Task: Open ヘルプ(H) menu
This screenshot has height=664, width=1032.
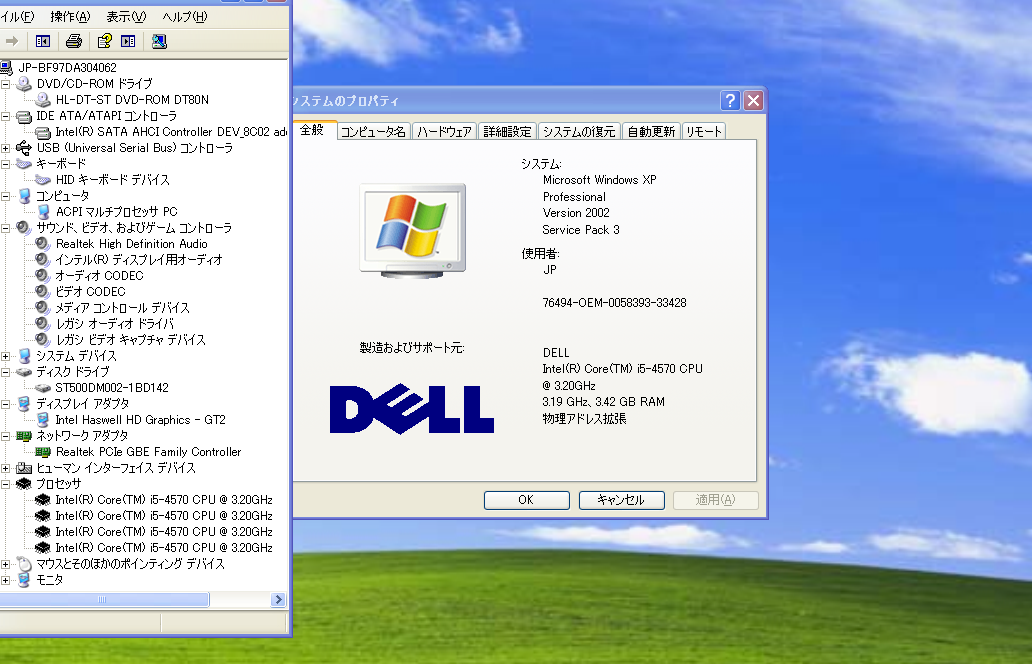Action: click(185, 16)
